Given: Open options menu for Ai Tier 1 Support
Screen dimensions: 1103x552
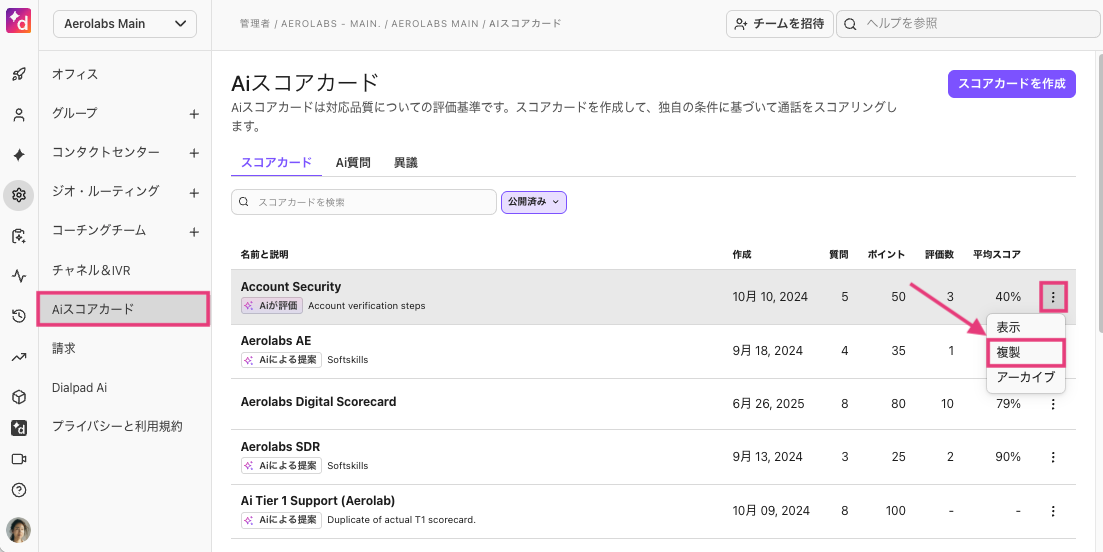Looking at the screenshot, I should click(x=1053, y=511).
